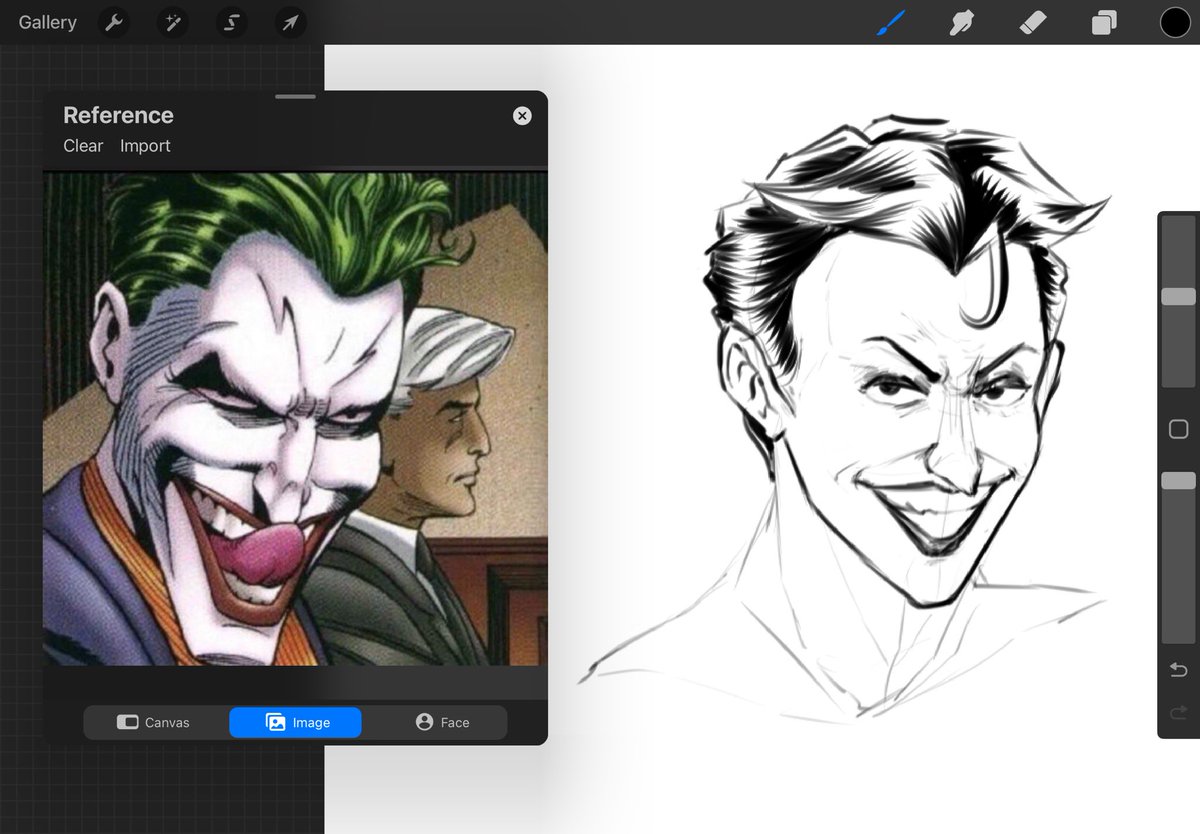Select the Image tab in Reference panel
The image size is (1200, 834).
tap(295, 722)
